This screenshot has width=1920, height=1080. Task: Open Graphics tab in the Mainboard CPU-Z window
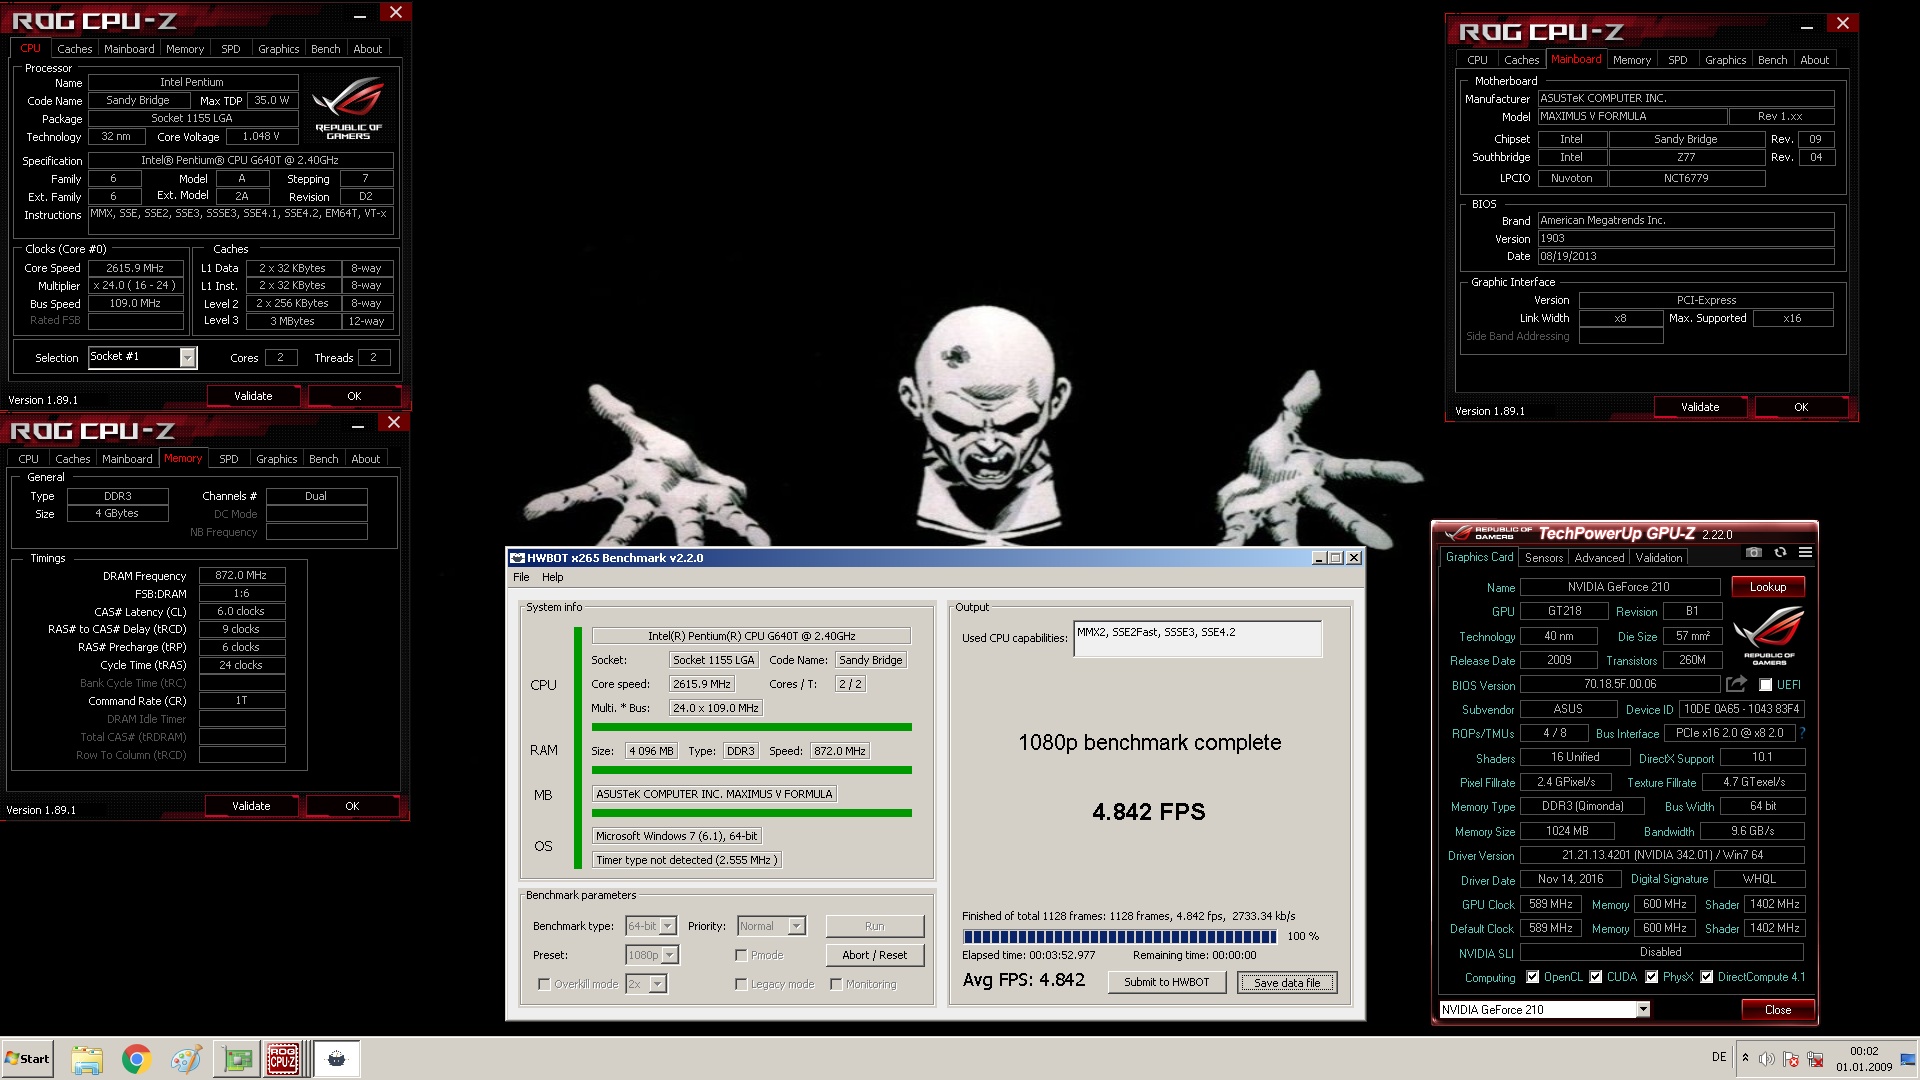(1725, 60)
